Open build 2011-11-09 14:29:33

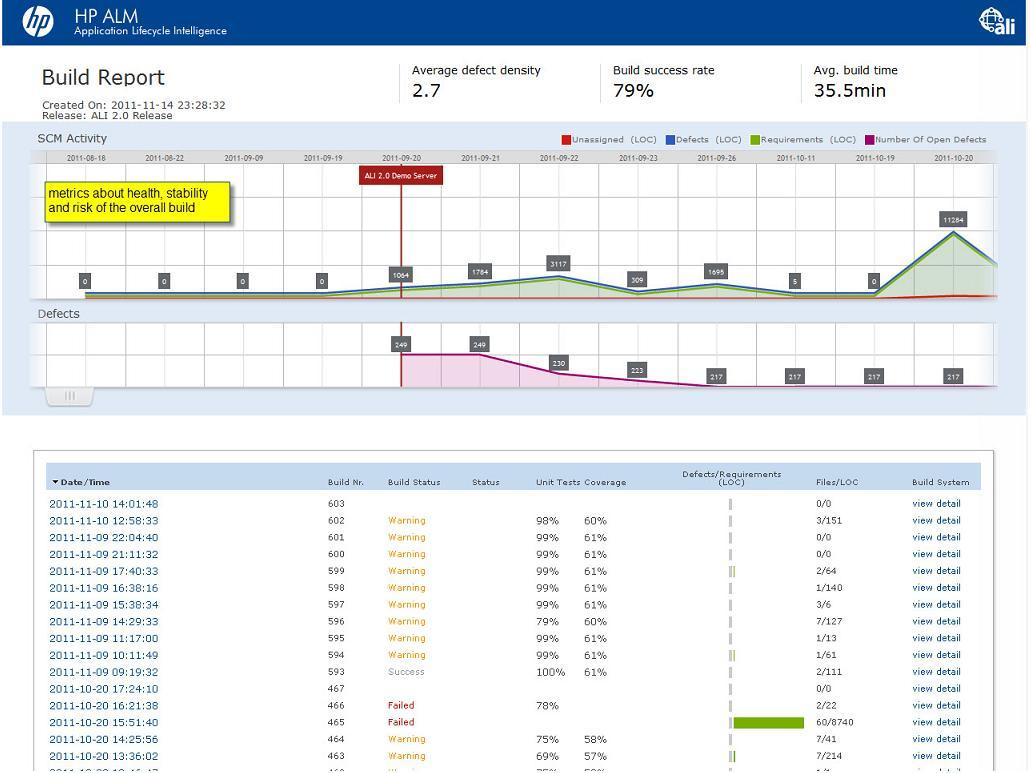click(x=104, y=622)
